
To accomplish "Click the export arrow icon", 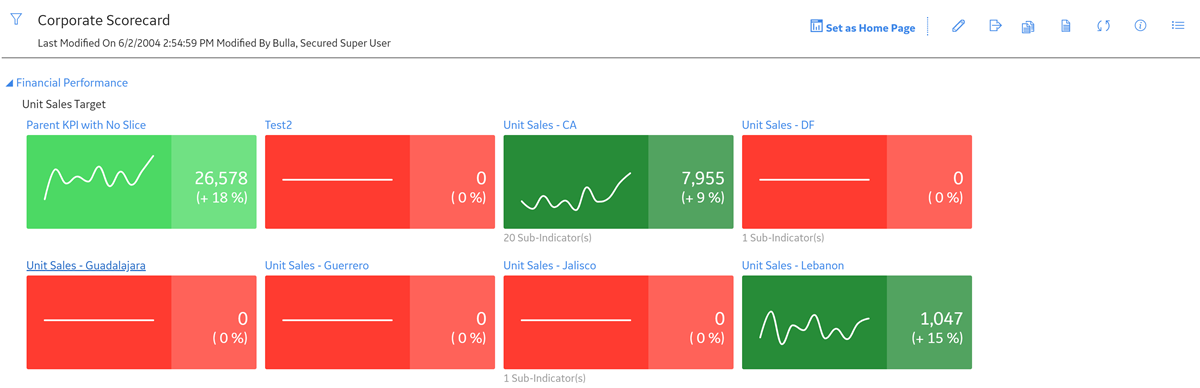I will [995, 26].
